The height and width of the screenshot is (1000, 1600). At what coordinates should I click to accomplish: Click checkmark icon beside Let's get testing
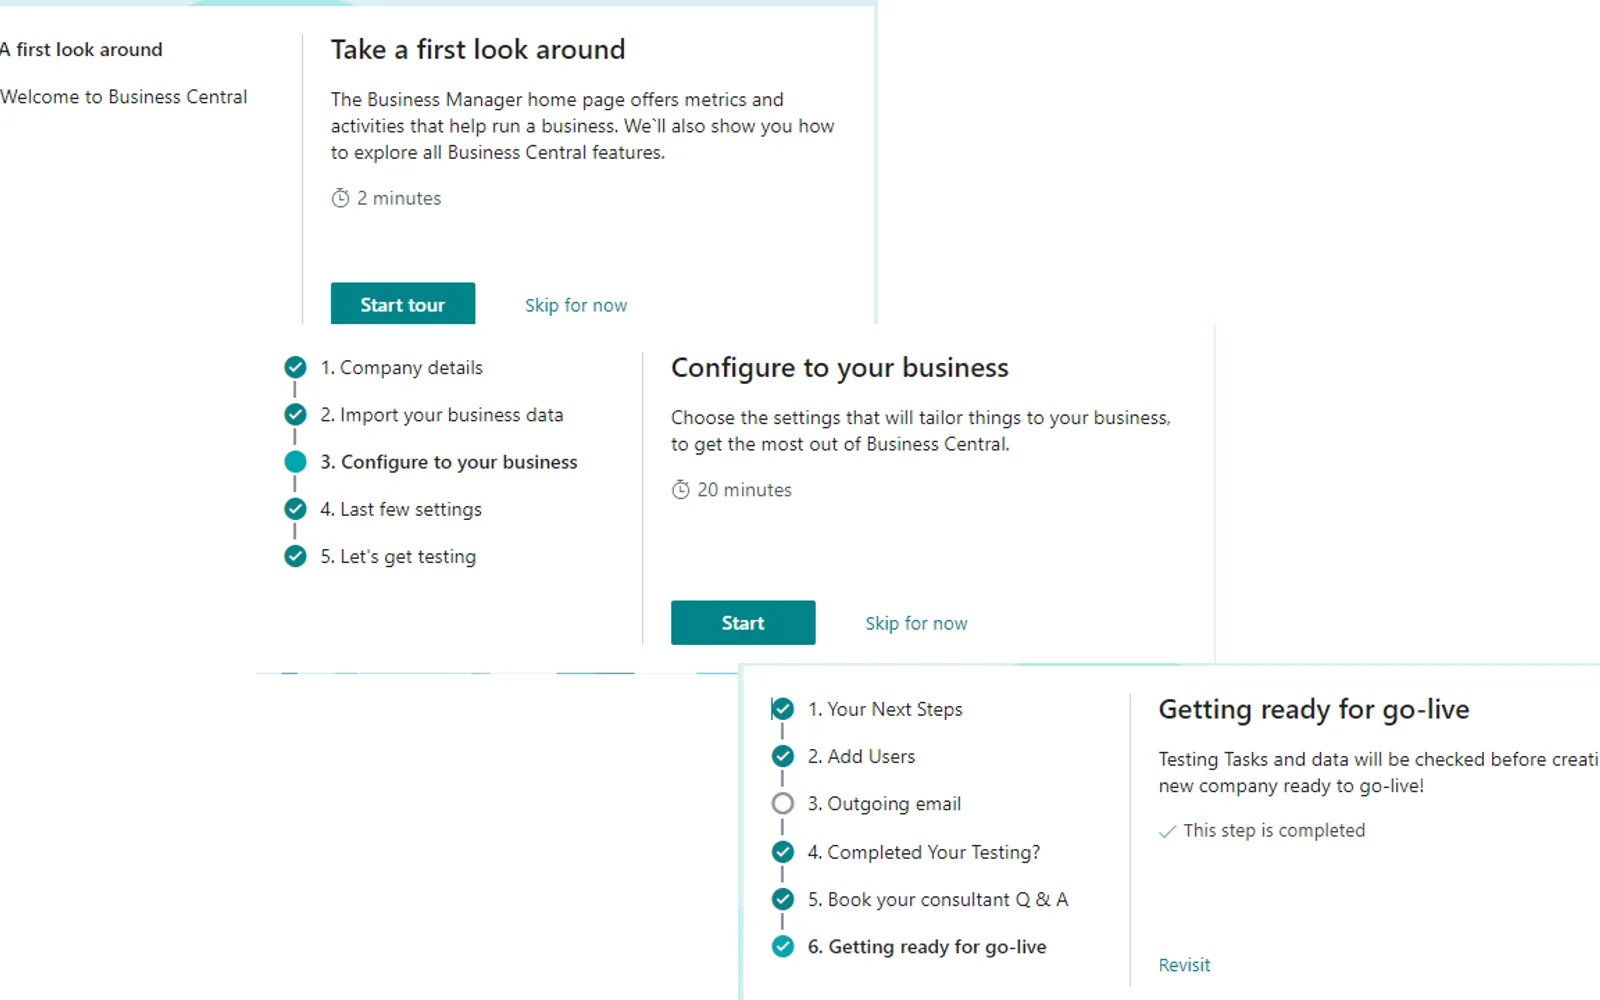(295, 556)
